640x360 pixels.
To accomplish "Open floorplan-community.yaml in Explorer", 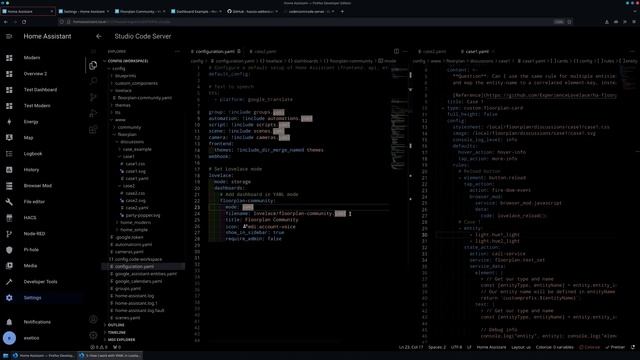I will click(145, 98).
